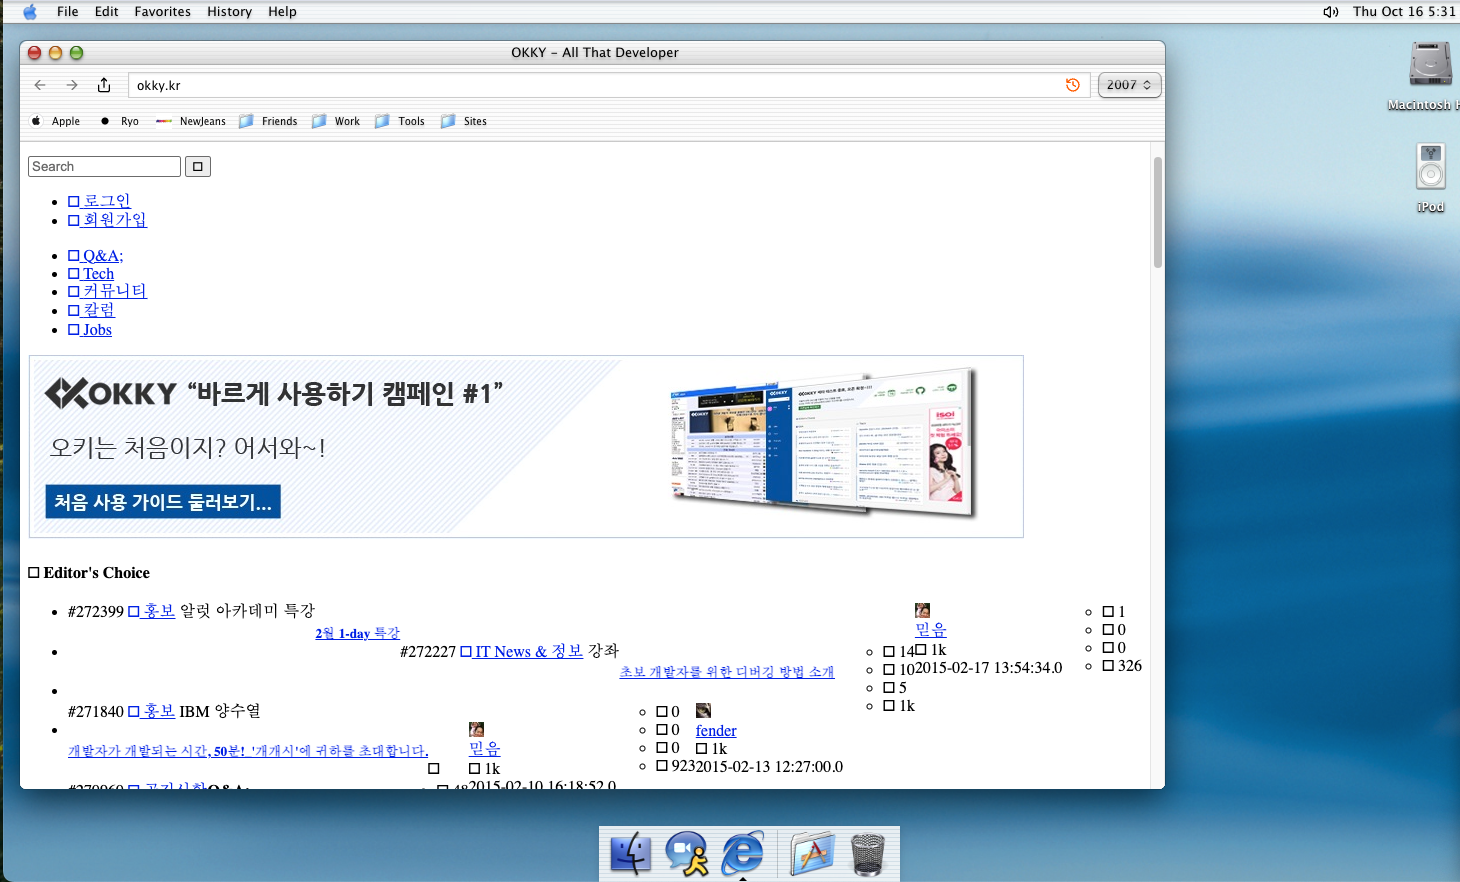Screen dimensions: 1460x882
Task: Open the Ryo bookmark
Action: click(119, 121)
